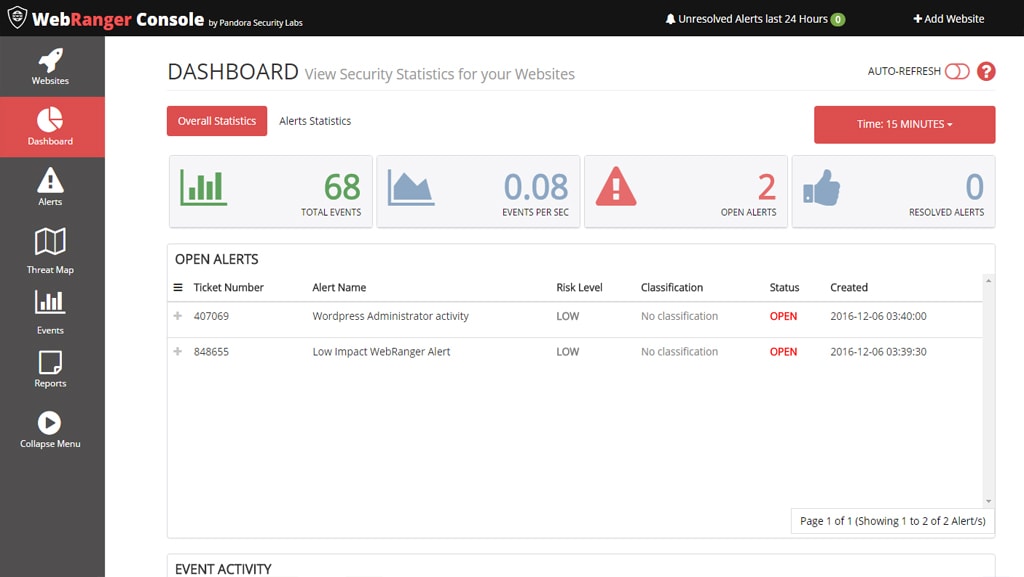This screenshot has width=1024, height=577.
Task: Open the column menu beside Ticket Number
Action: click(178, 288)
